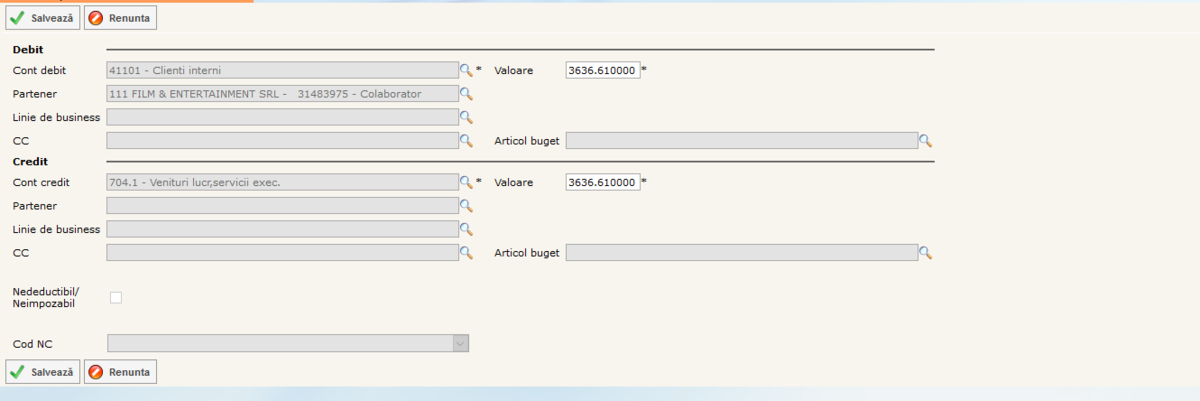
Task: Click Debit Articol buget search icon
Action: click(925, 141)
